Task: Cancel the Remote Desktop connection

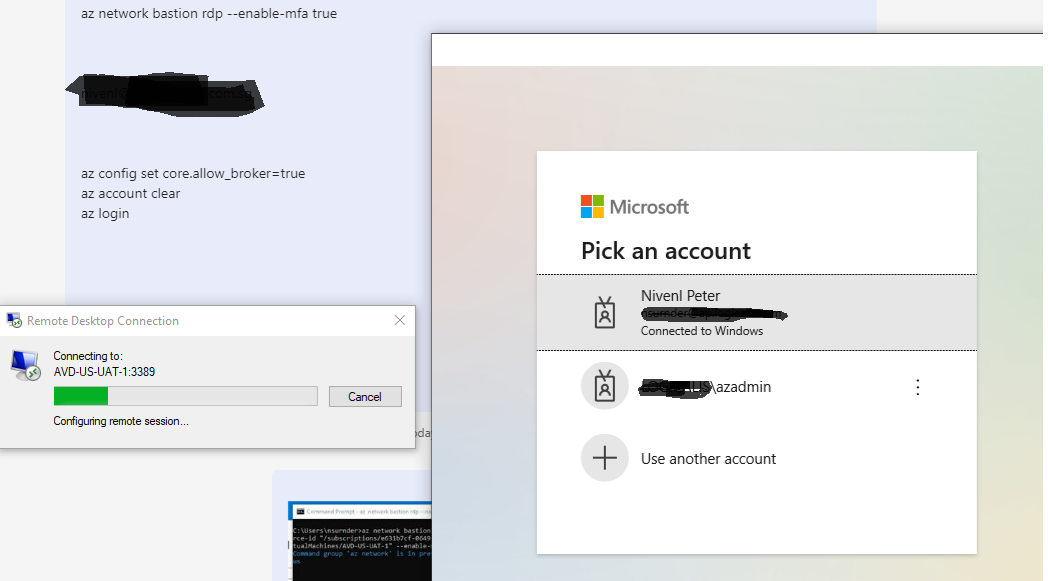Action: click(x=365, y=396)
